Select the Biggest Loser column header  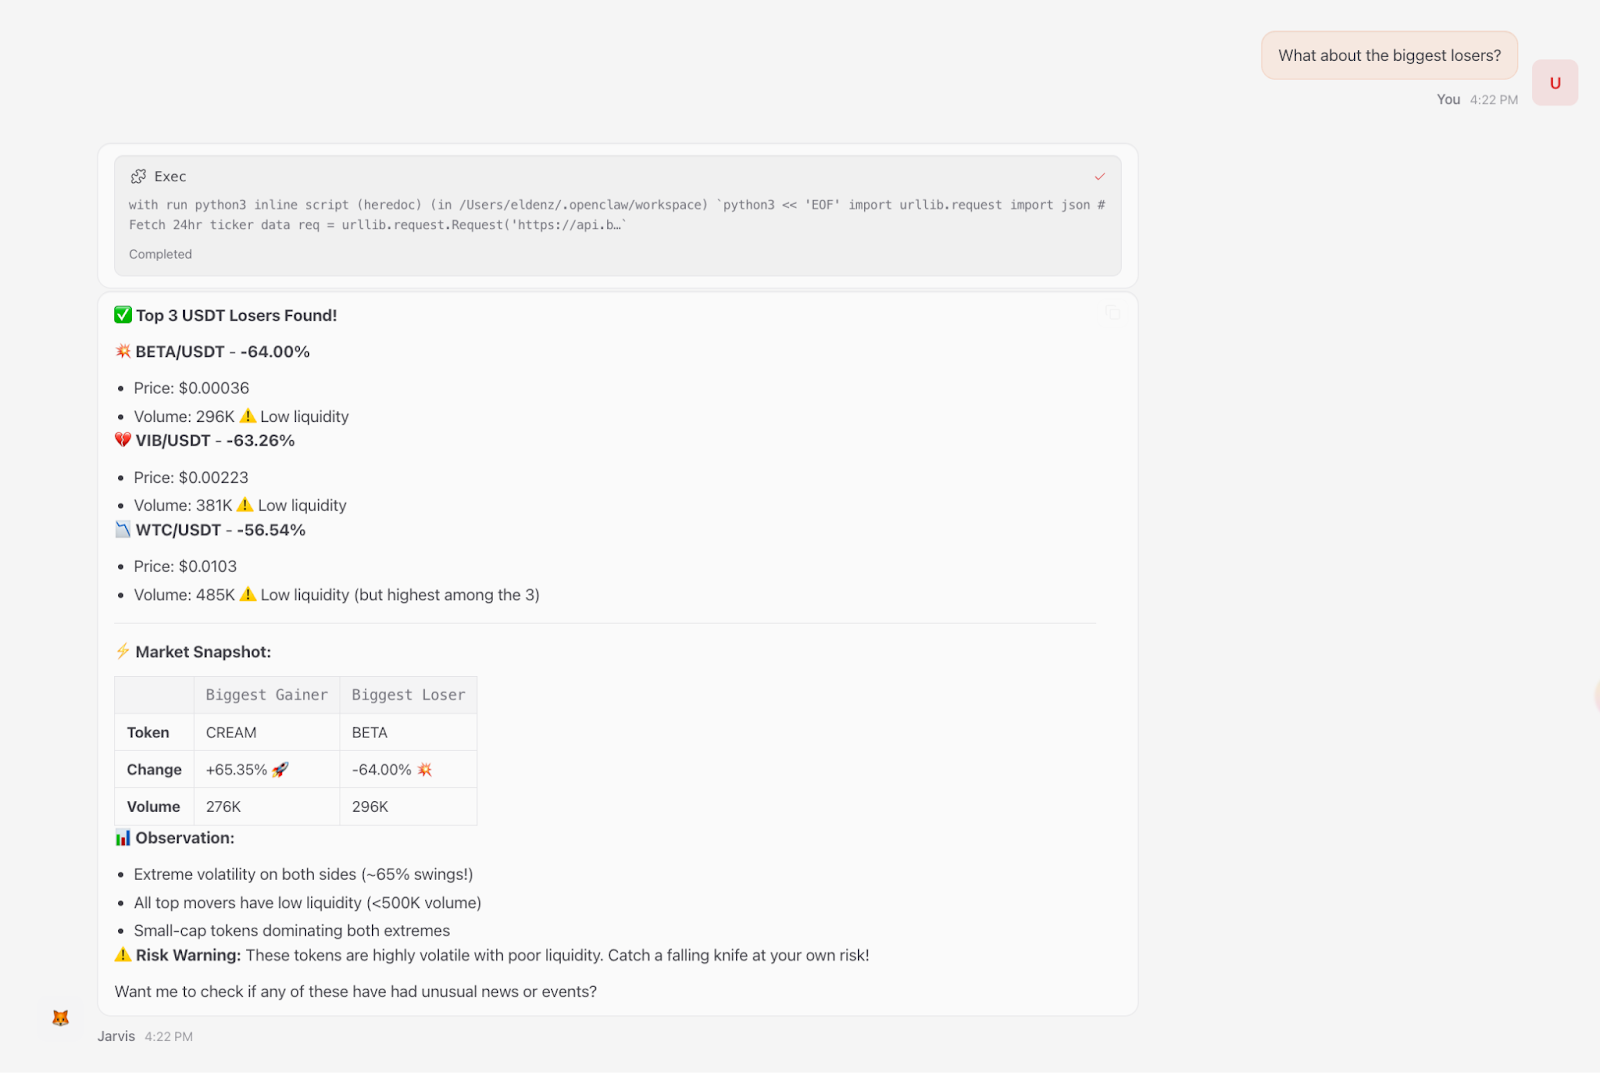click(x=408, y=695)
